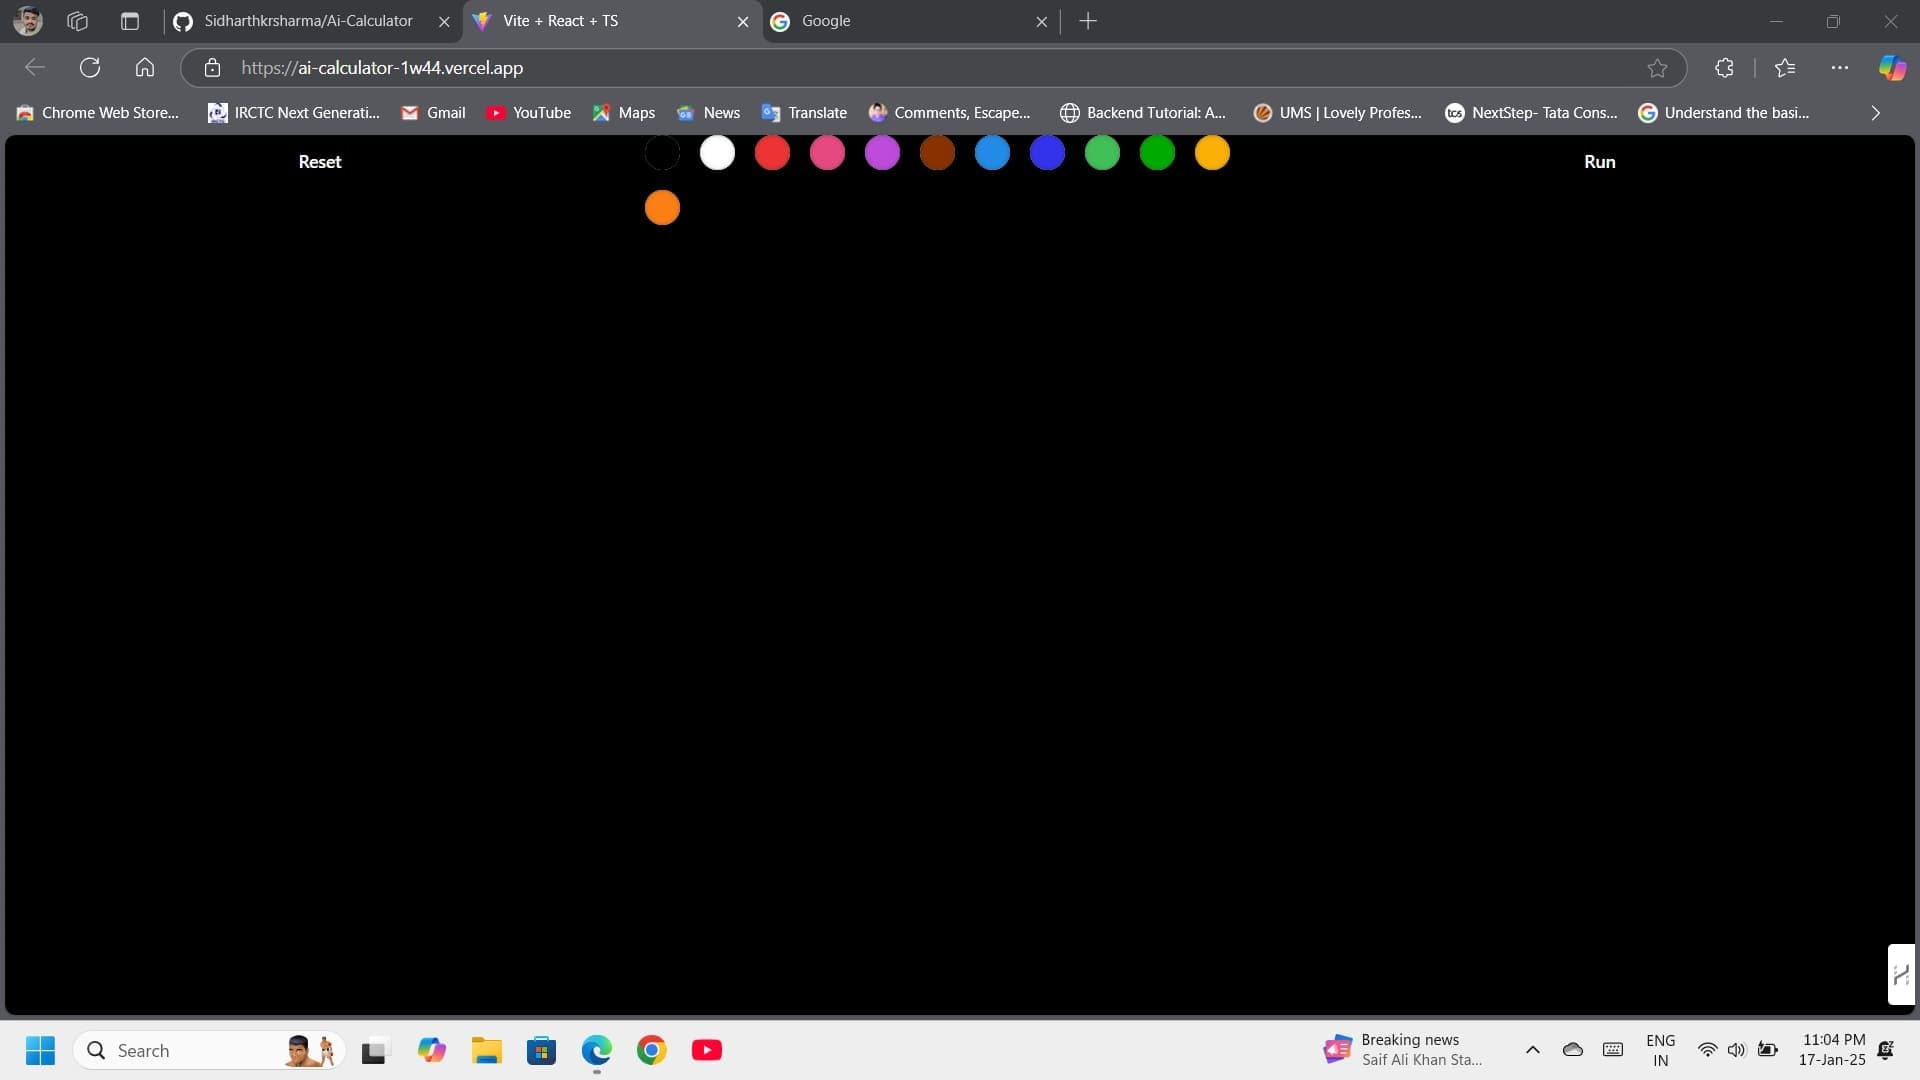Open the Backend Tutorial bookmark
This screenshot has width=1920, height=1080.
coord(1143,113)
